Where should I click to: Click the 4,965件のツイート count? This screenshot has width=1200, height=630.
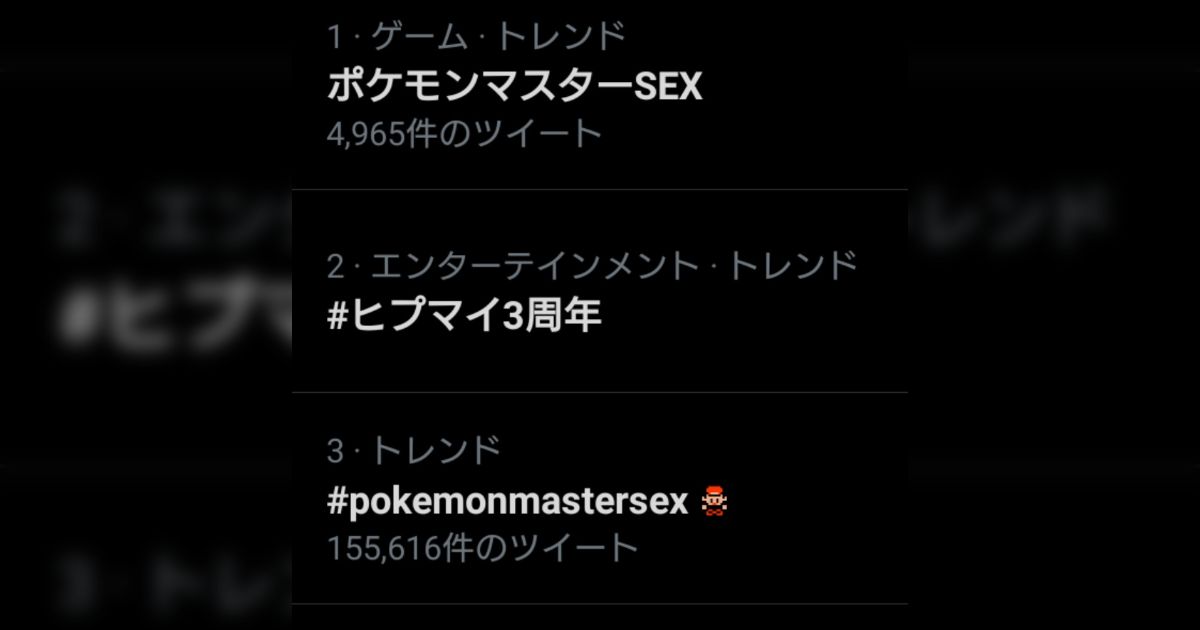[464, 134]
